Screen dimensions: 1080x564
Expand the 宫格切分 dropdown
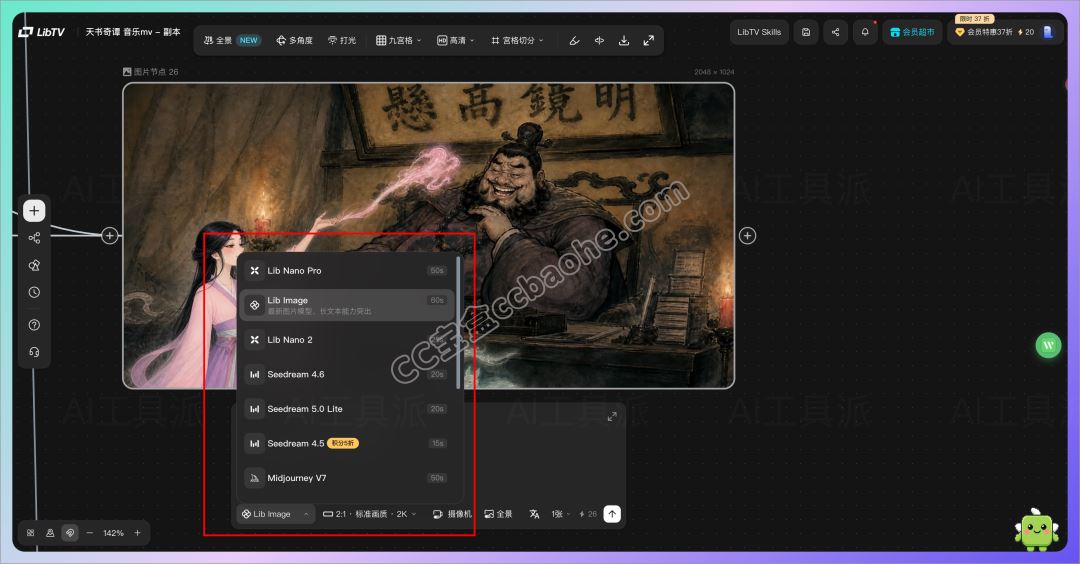(x=517, y=41)
